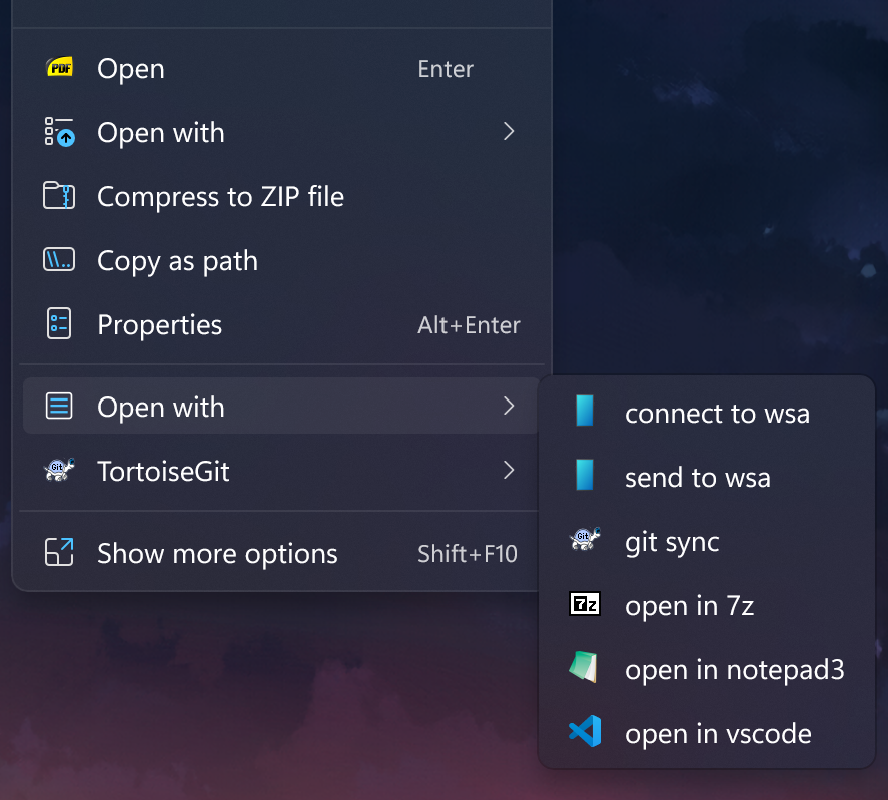Click the zip folder icon for Compress

[x=59, y=196]
